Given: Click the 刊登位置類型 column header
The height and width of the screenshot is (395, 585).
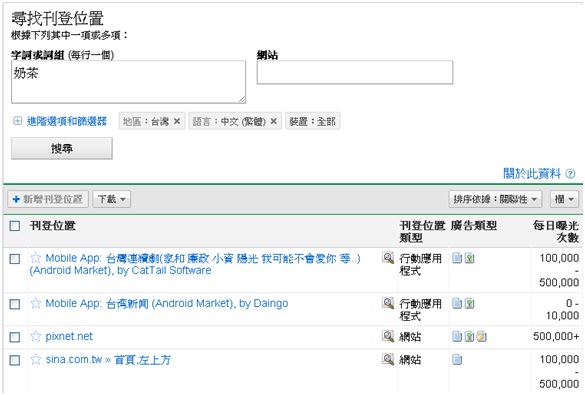Looking at the screenshot, I should coord(422,231).
